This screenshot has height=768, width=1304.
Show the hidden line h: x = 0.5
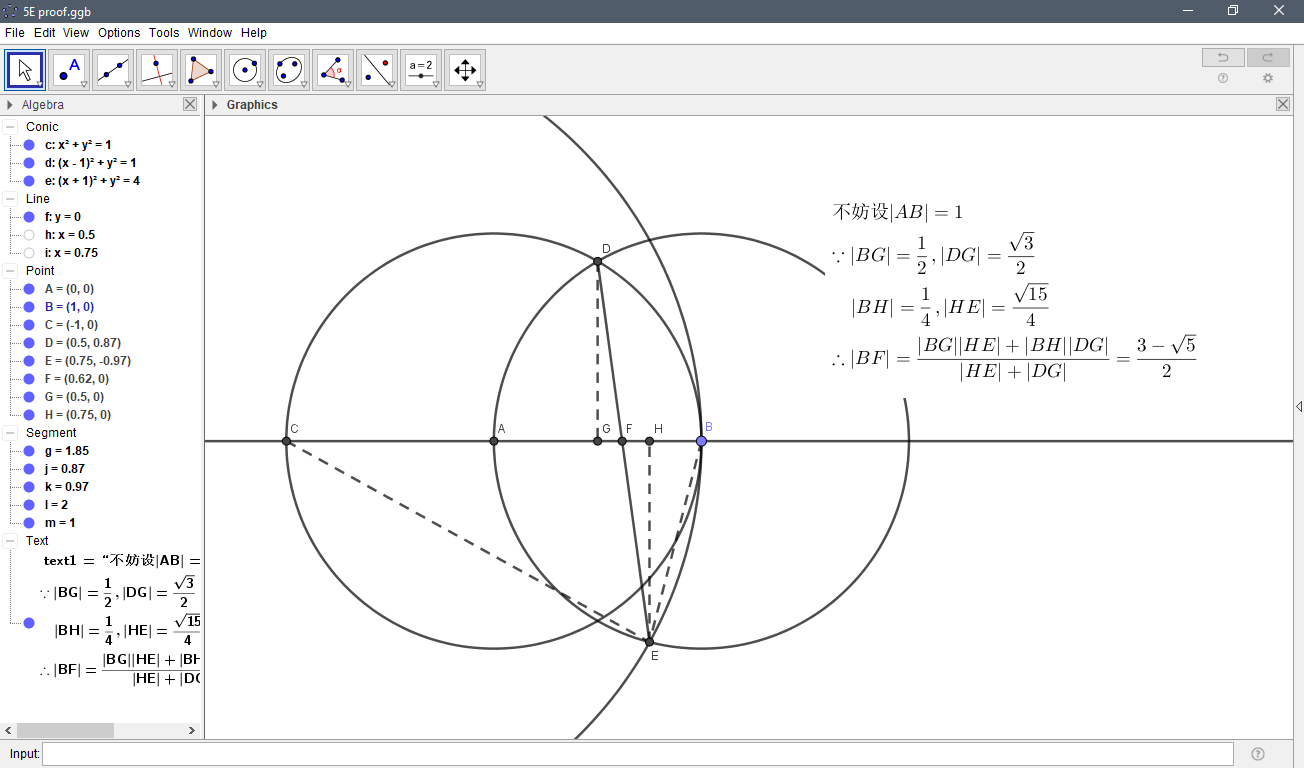tap(28, 235)
